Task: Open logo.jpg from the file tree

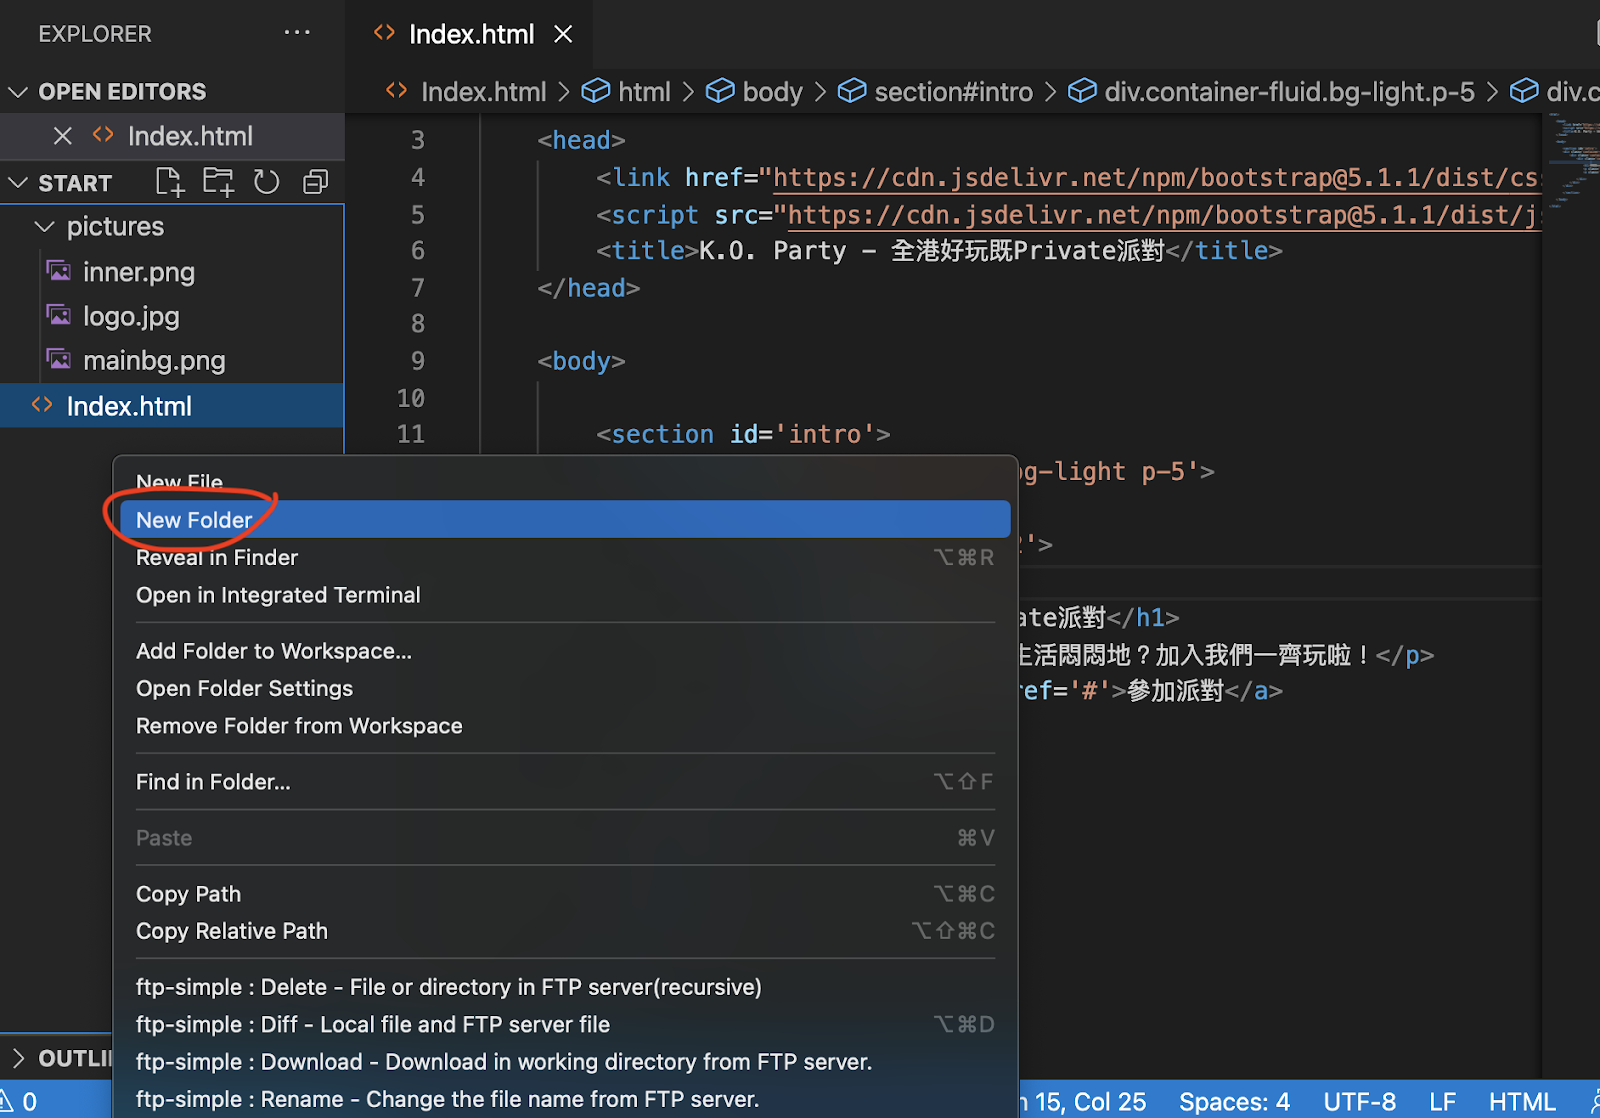Action: point(172,316)
